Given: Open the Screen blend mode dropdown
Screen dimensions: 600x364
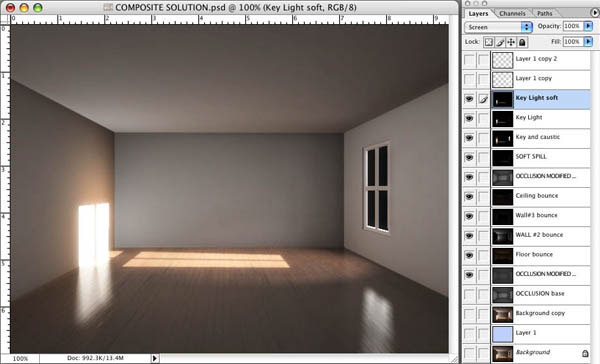Looking at the screenshot, I should click(498, 27).
